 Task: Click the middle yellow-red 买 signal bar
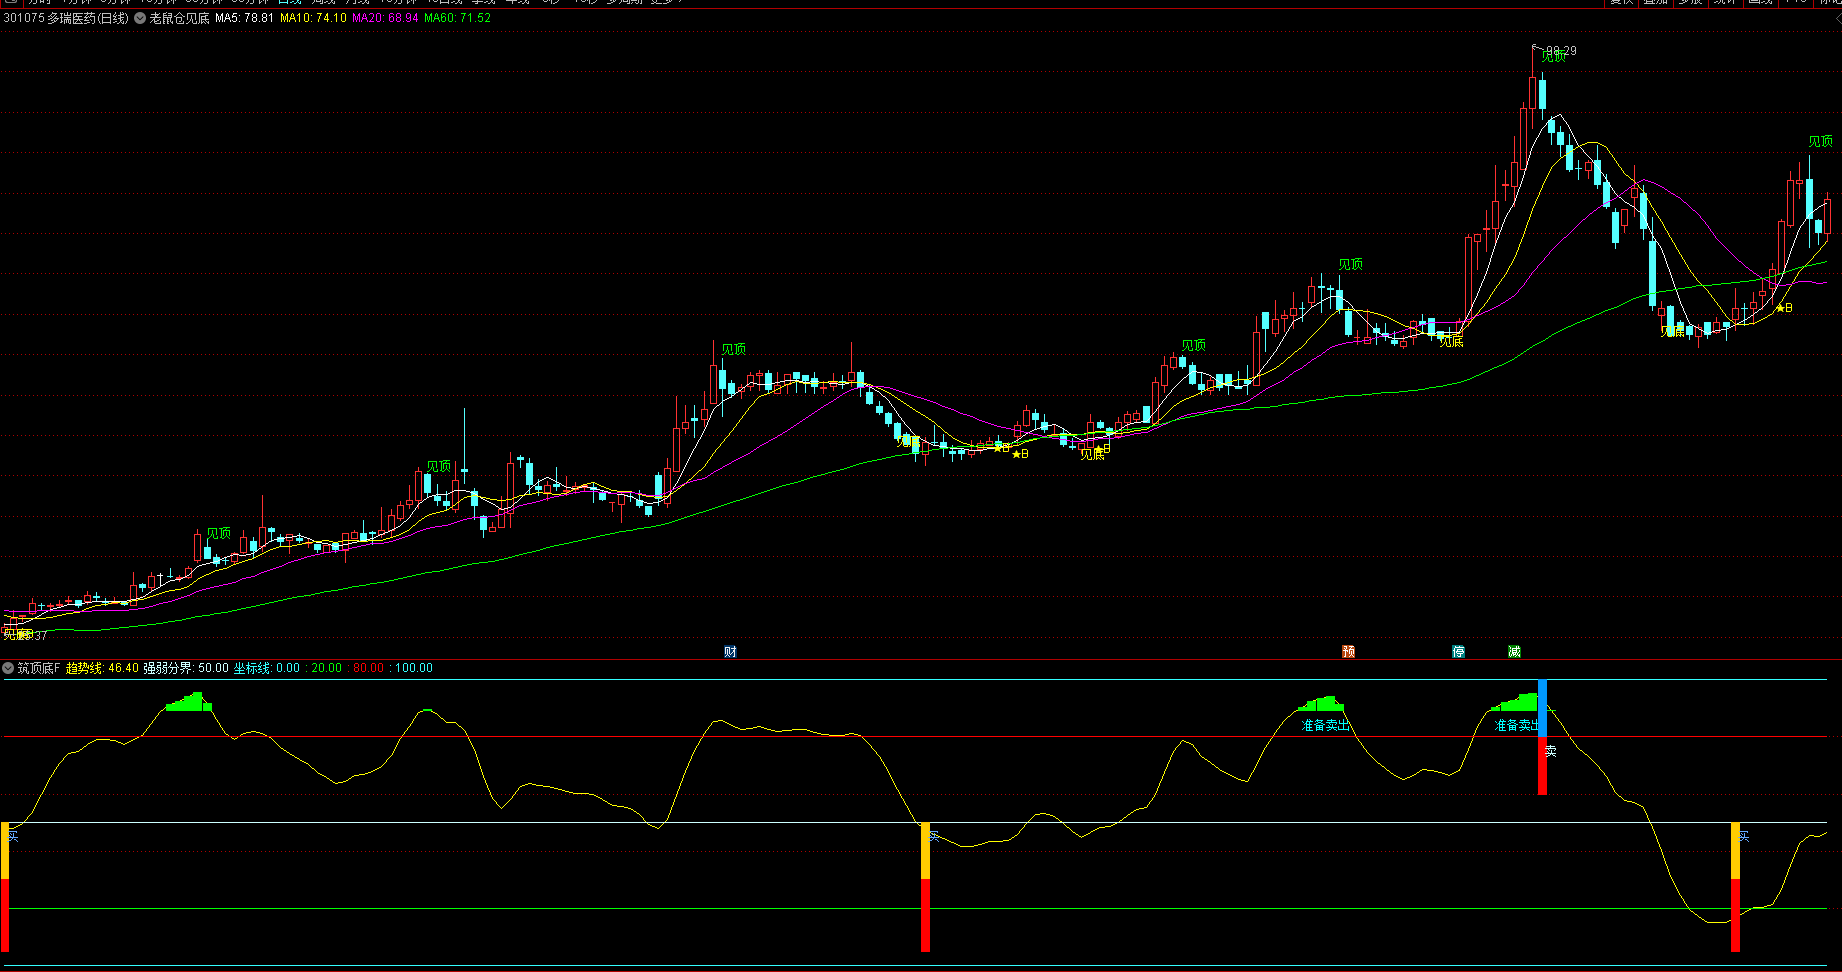pos(925,885)
